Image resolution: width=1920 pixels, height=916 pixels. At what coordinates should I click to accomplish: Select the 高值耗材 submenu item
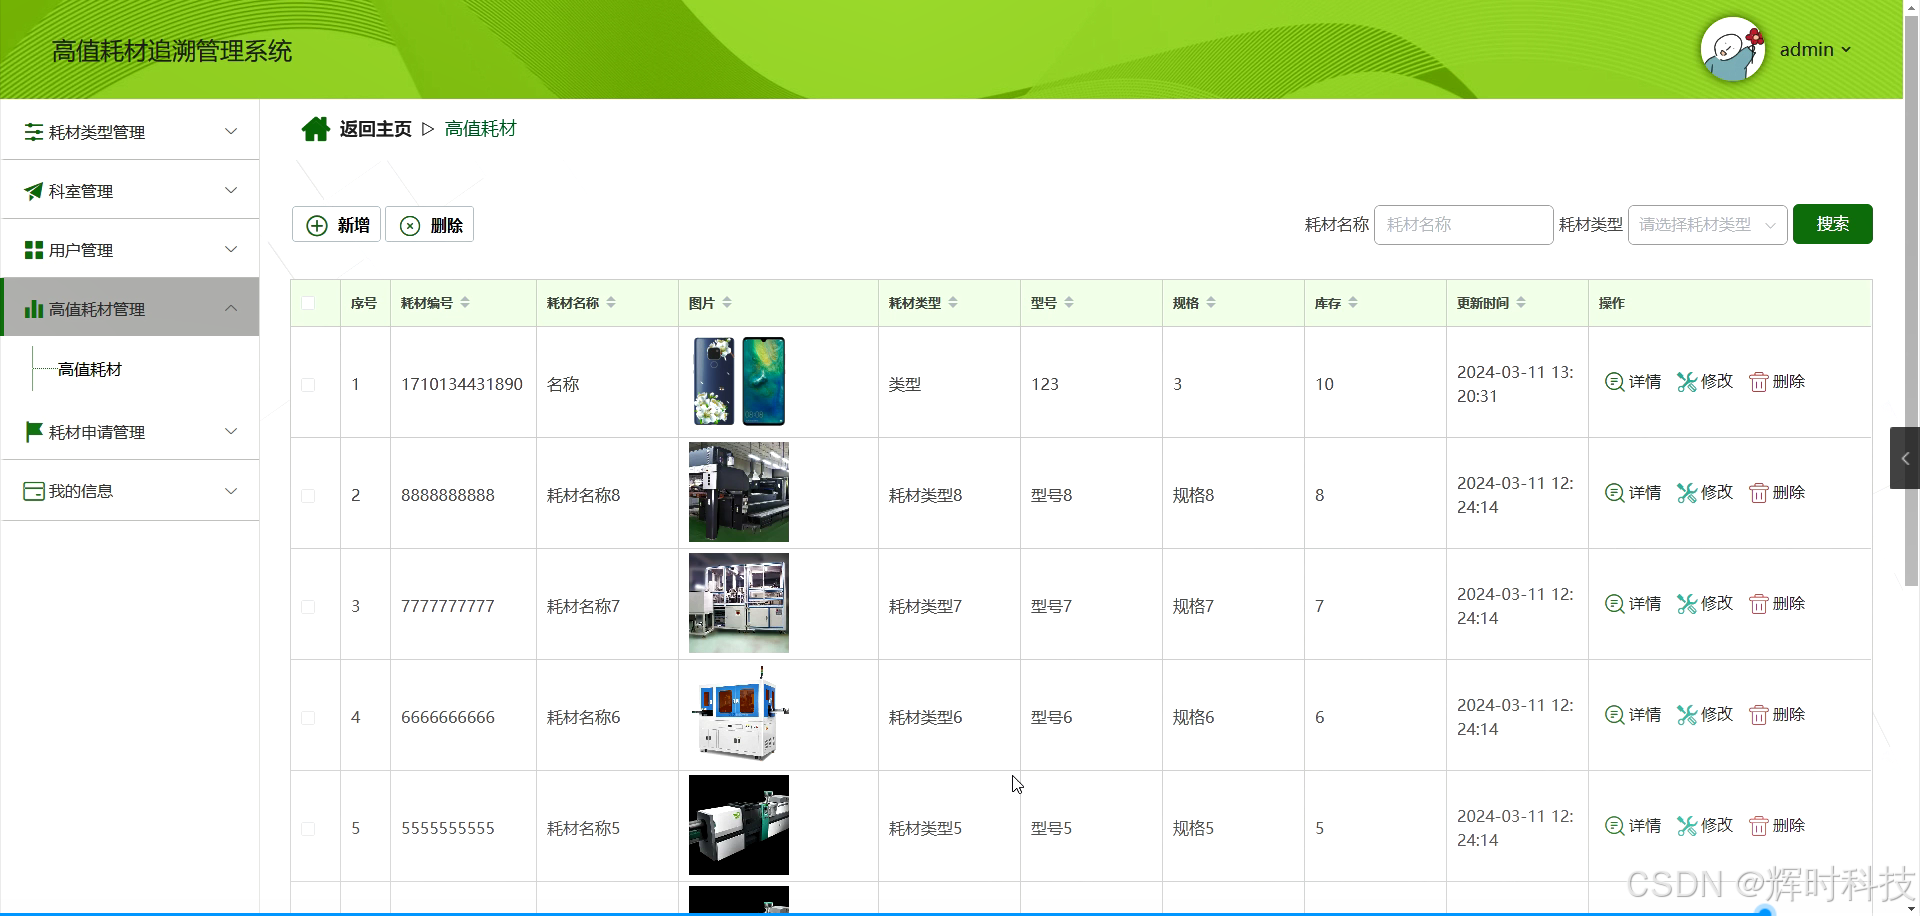90,369
